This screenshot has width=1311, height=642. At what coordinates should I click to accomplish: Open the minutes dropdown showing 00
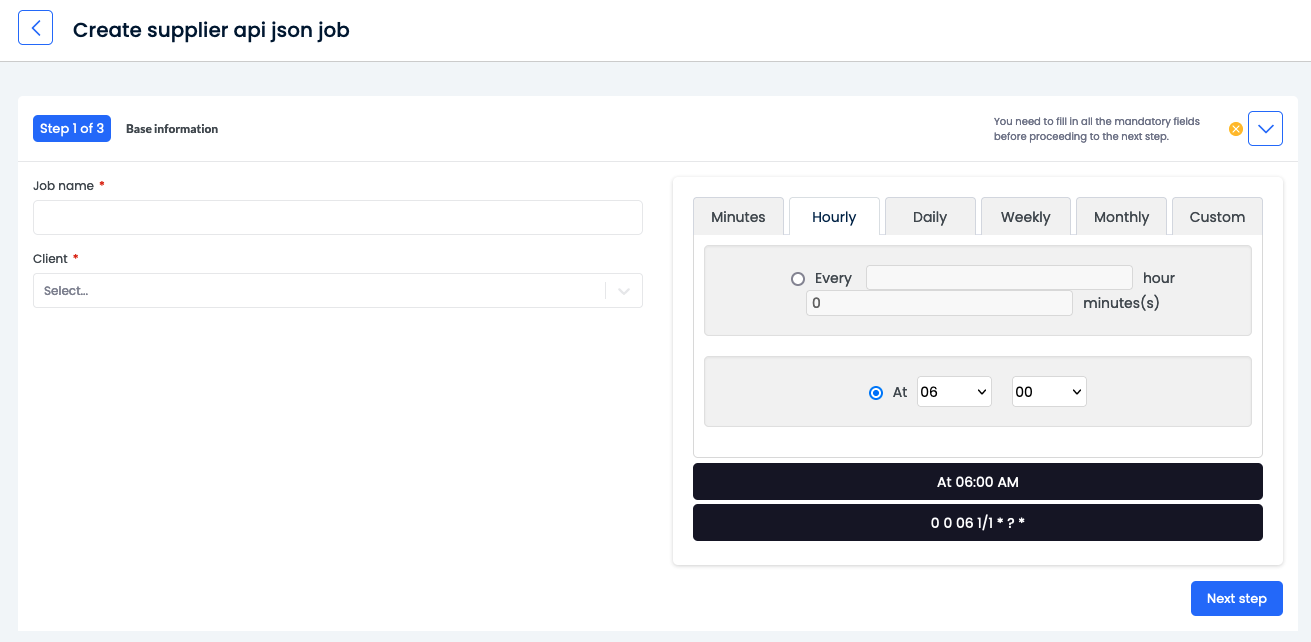click(1048, 391)
